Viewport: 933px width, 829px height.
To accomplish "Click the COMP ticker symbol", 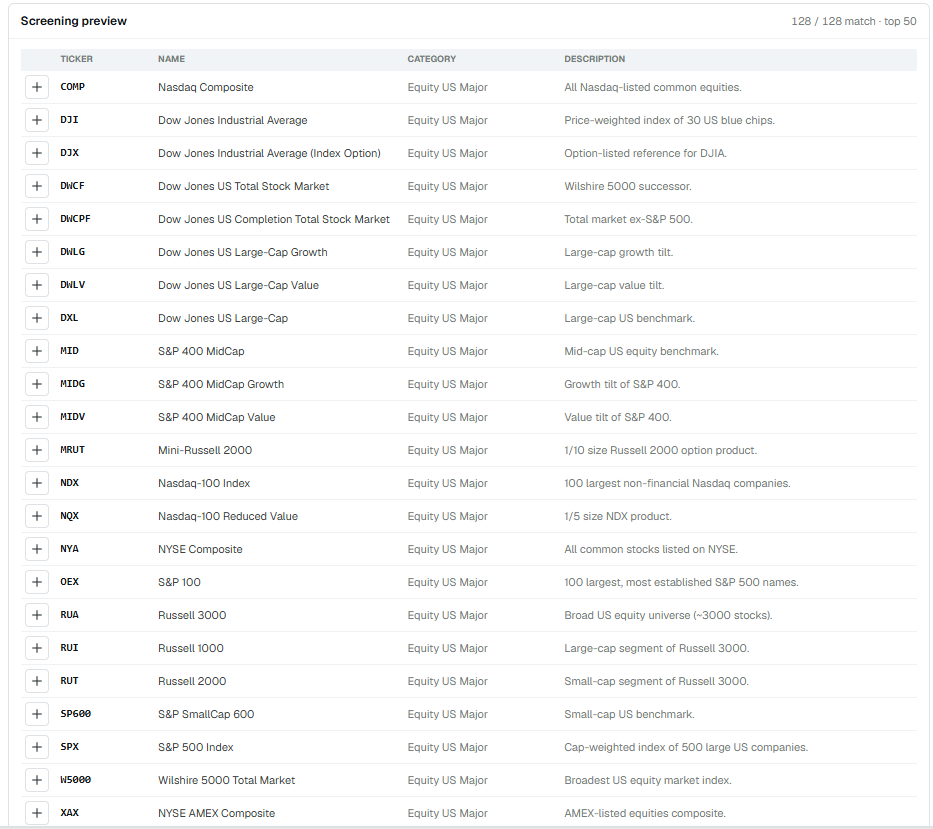I will pos(73,87).
